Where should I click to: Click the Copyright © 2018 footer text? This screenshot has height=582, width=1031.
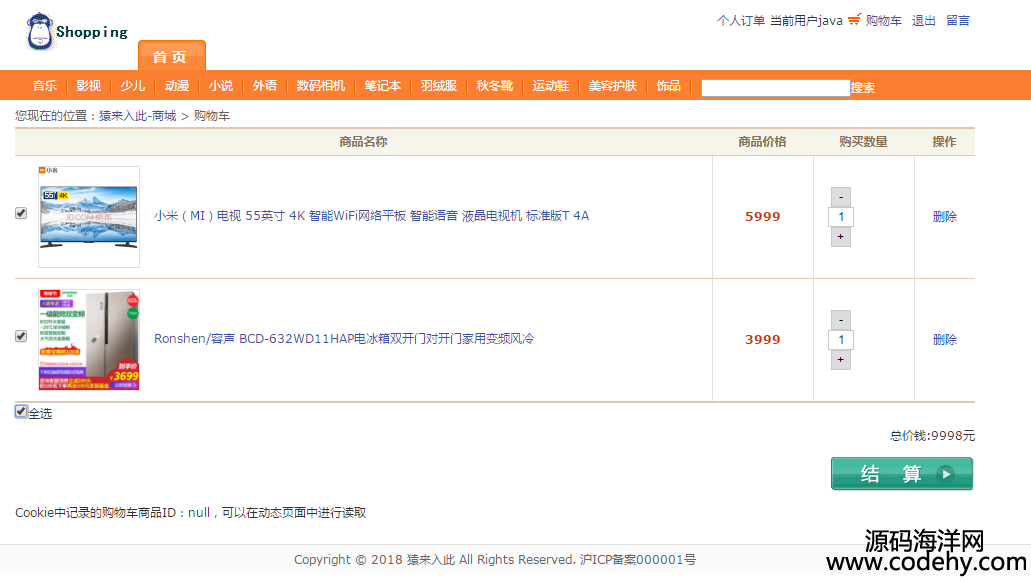[495, 560]
